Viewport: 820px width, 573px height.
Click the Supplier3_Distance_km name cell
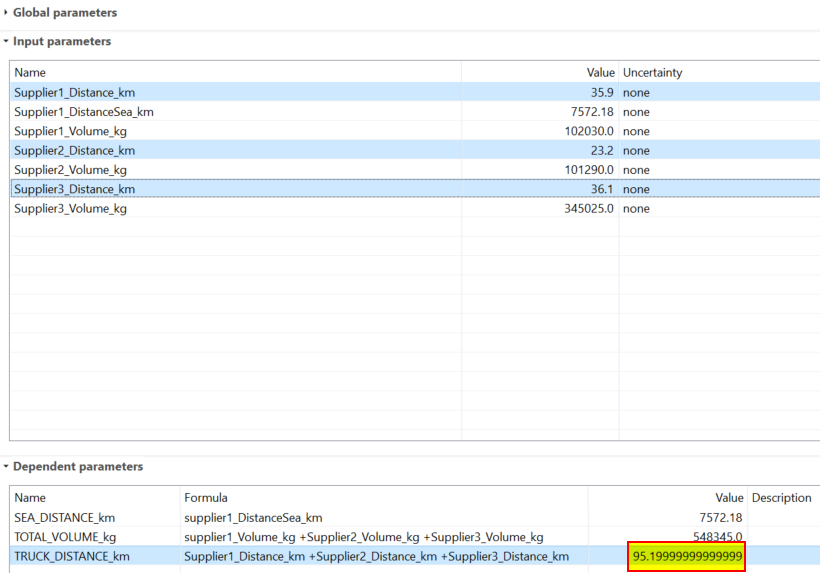click(75, 189)
